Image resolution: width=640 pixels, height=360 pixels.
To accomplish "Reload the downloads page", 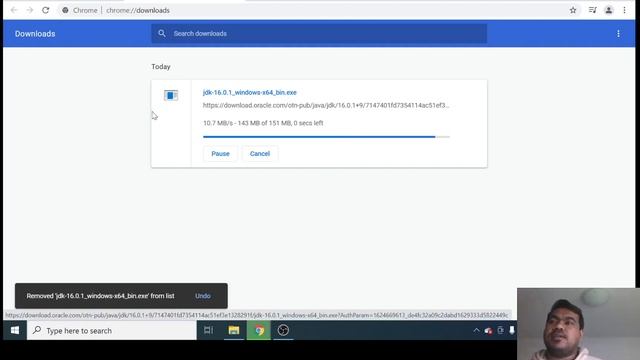I will (45, 10).
